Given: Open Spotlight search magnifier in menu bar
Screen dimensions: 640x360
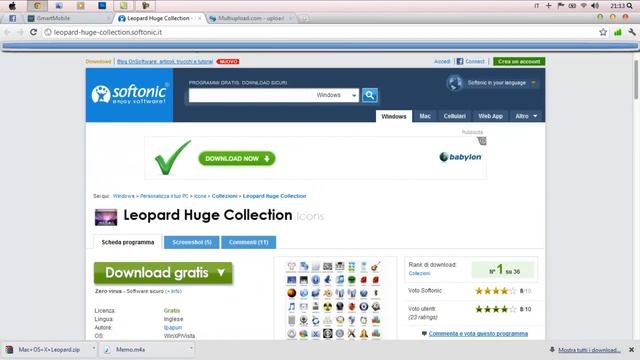Looking at the screenshot, I should coord(630,6).
